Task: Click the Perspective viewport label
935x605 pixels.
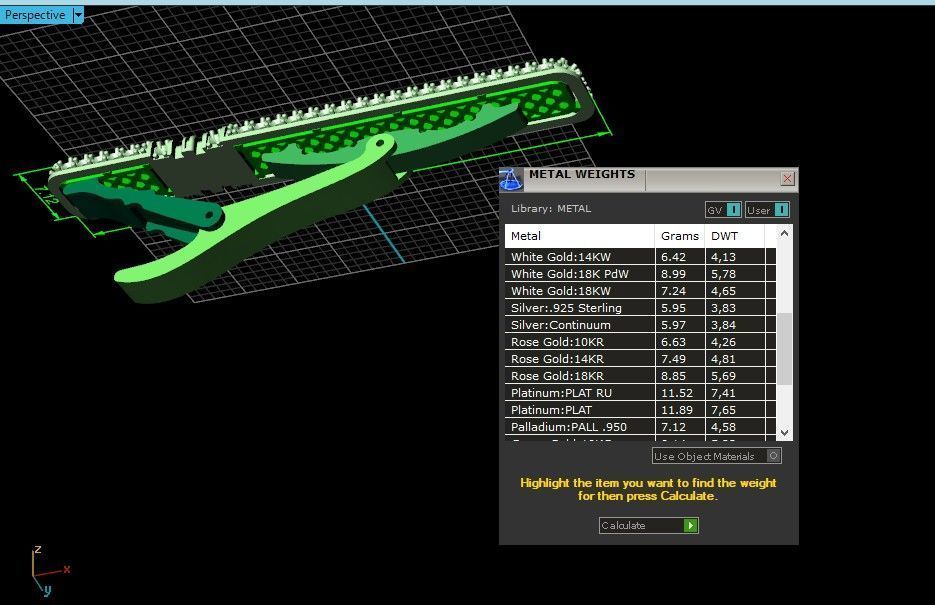Action: pos(35,15)
